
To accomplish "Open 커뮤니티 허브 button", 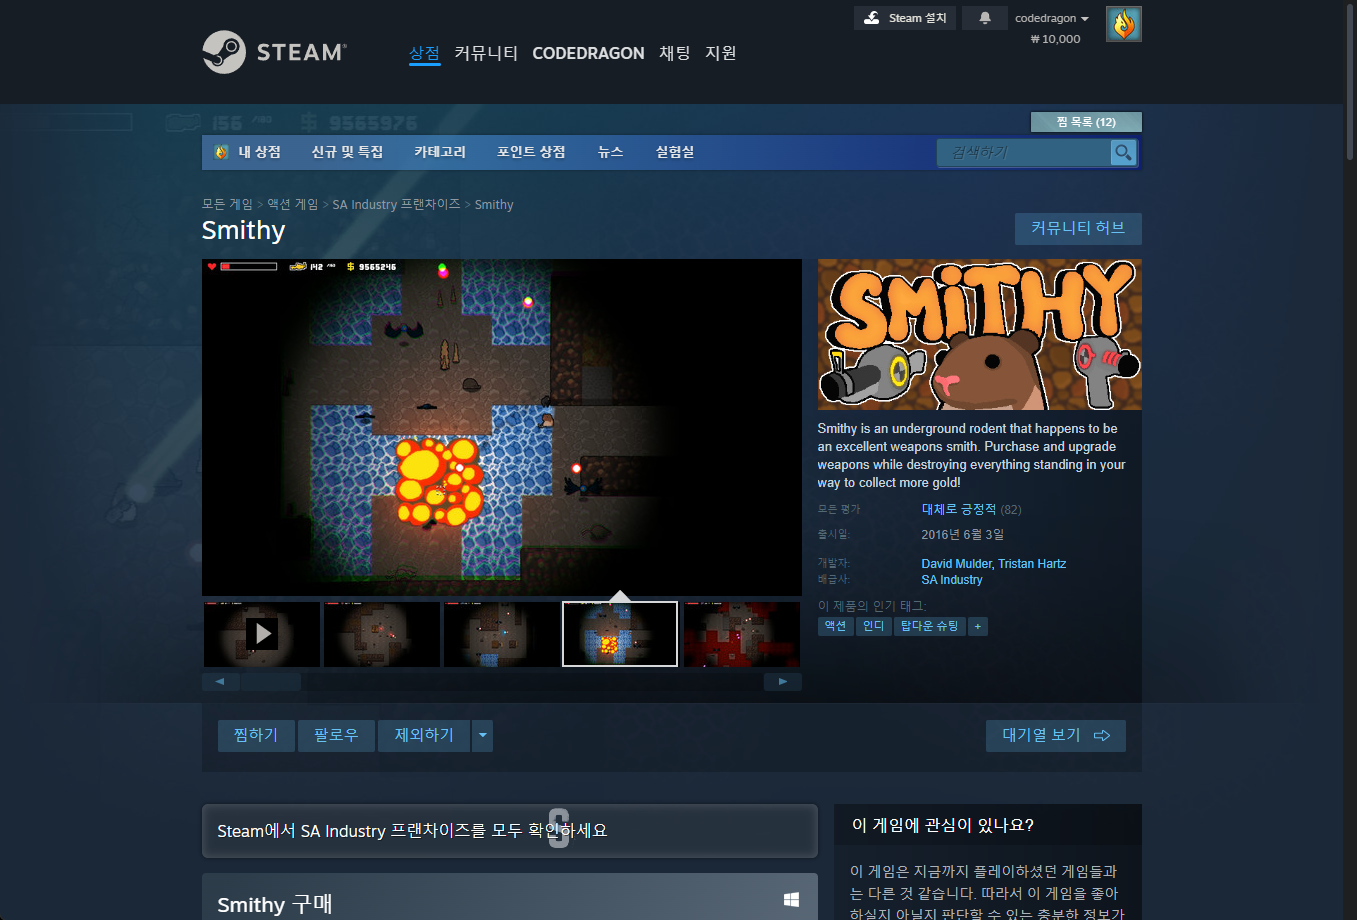I will pyautogui.click(x=1078, y=228).
